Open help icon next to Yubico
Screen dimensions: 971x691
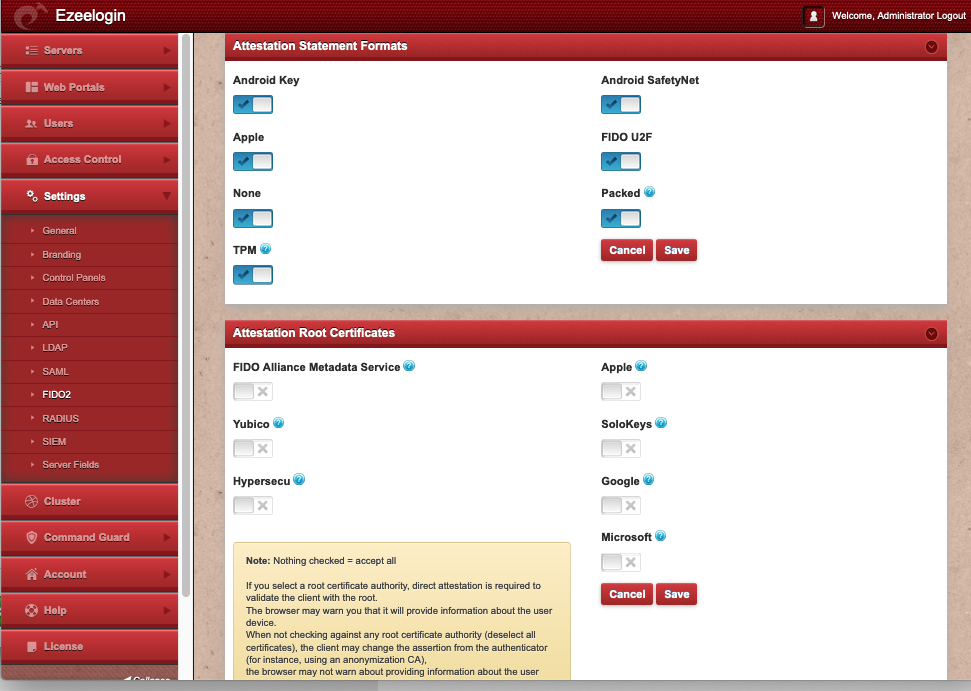[x=279, y=423]
